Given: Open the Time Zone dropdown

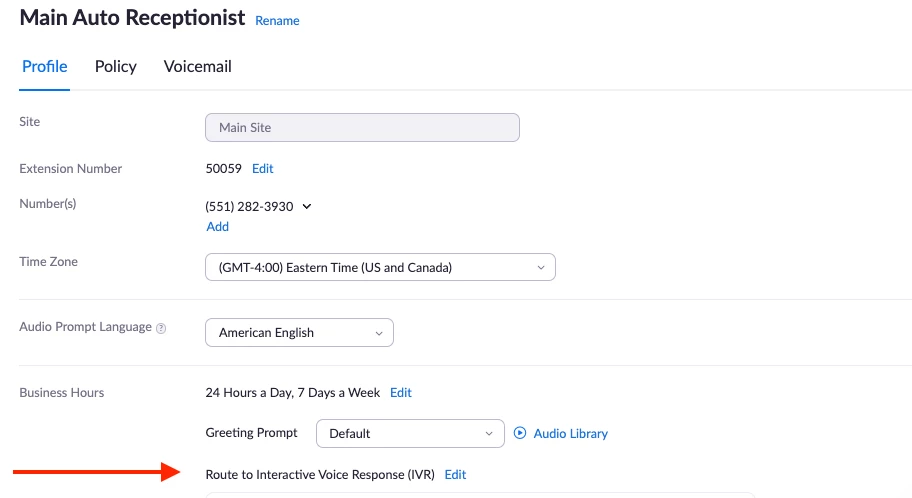Looking at the screenshot, I should click(379, 268).
